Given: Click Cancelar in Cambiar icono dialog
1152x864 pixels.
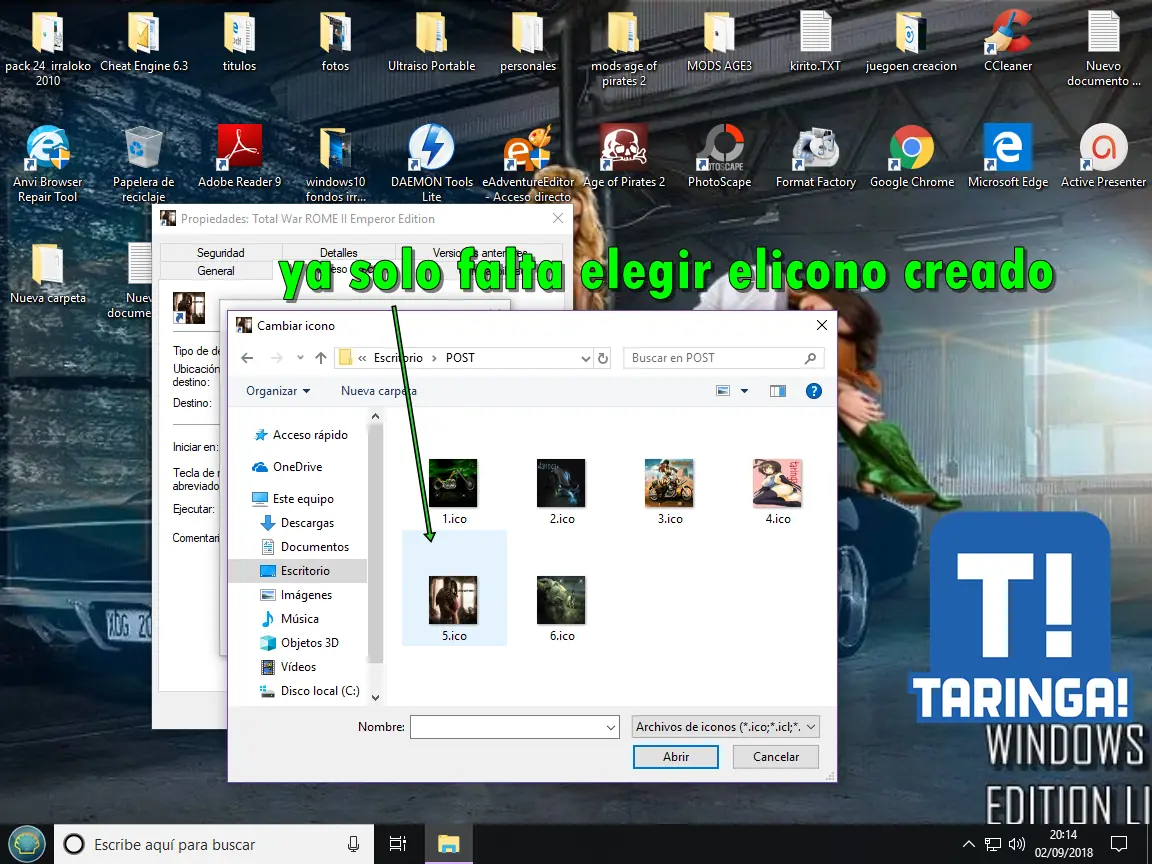Looking at the screenshot, I should tap(776, 757).
